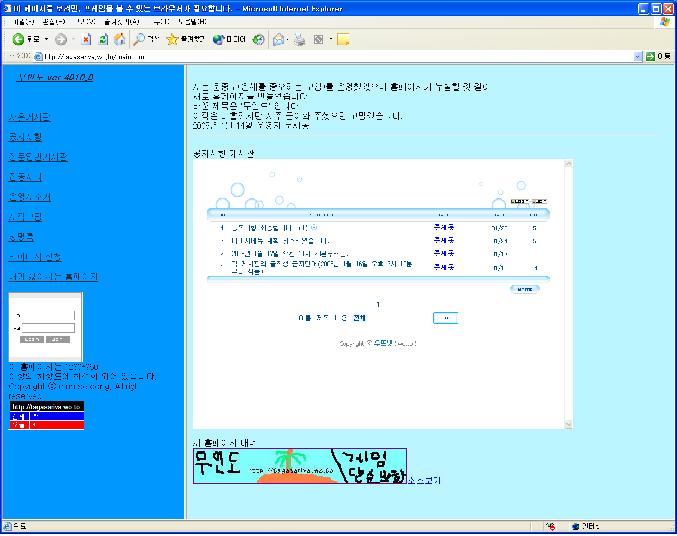This screenshot has width=677, height=536.
Task: Click the History icon in toolbar
Action: coord(258,39)
